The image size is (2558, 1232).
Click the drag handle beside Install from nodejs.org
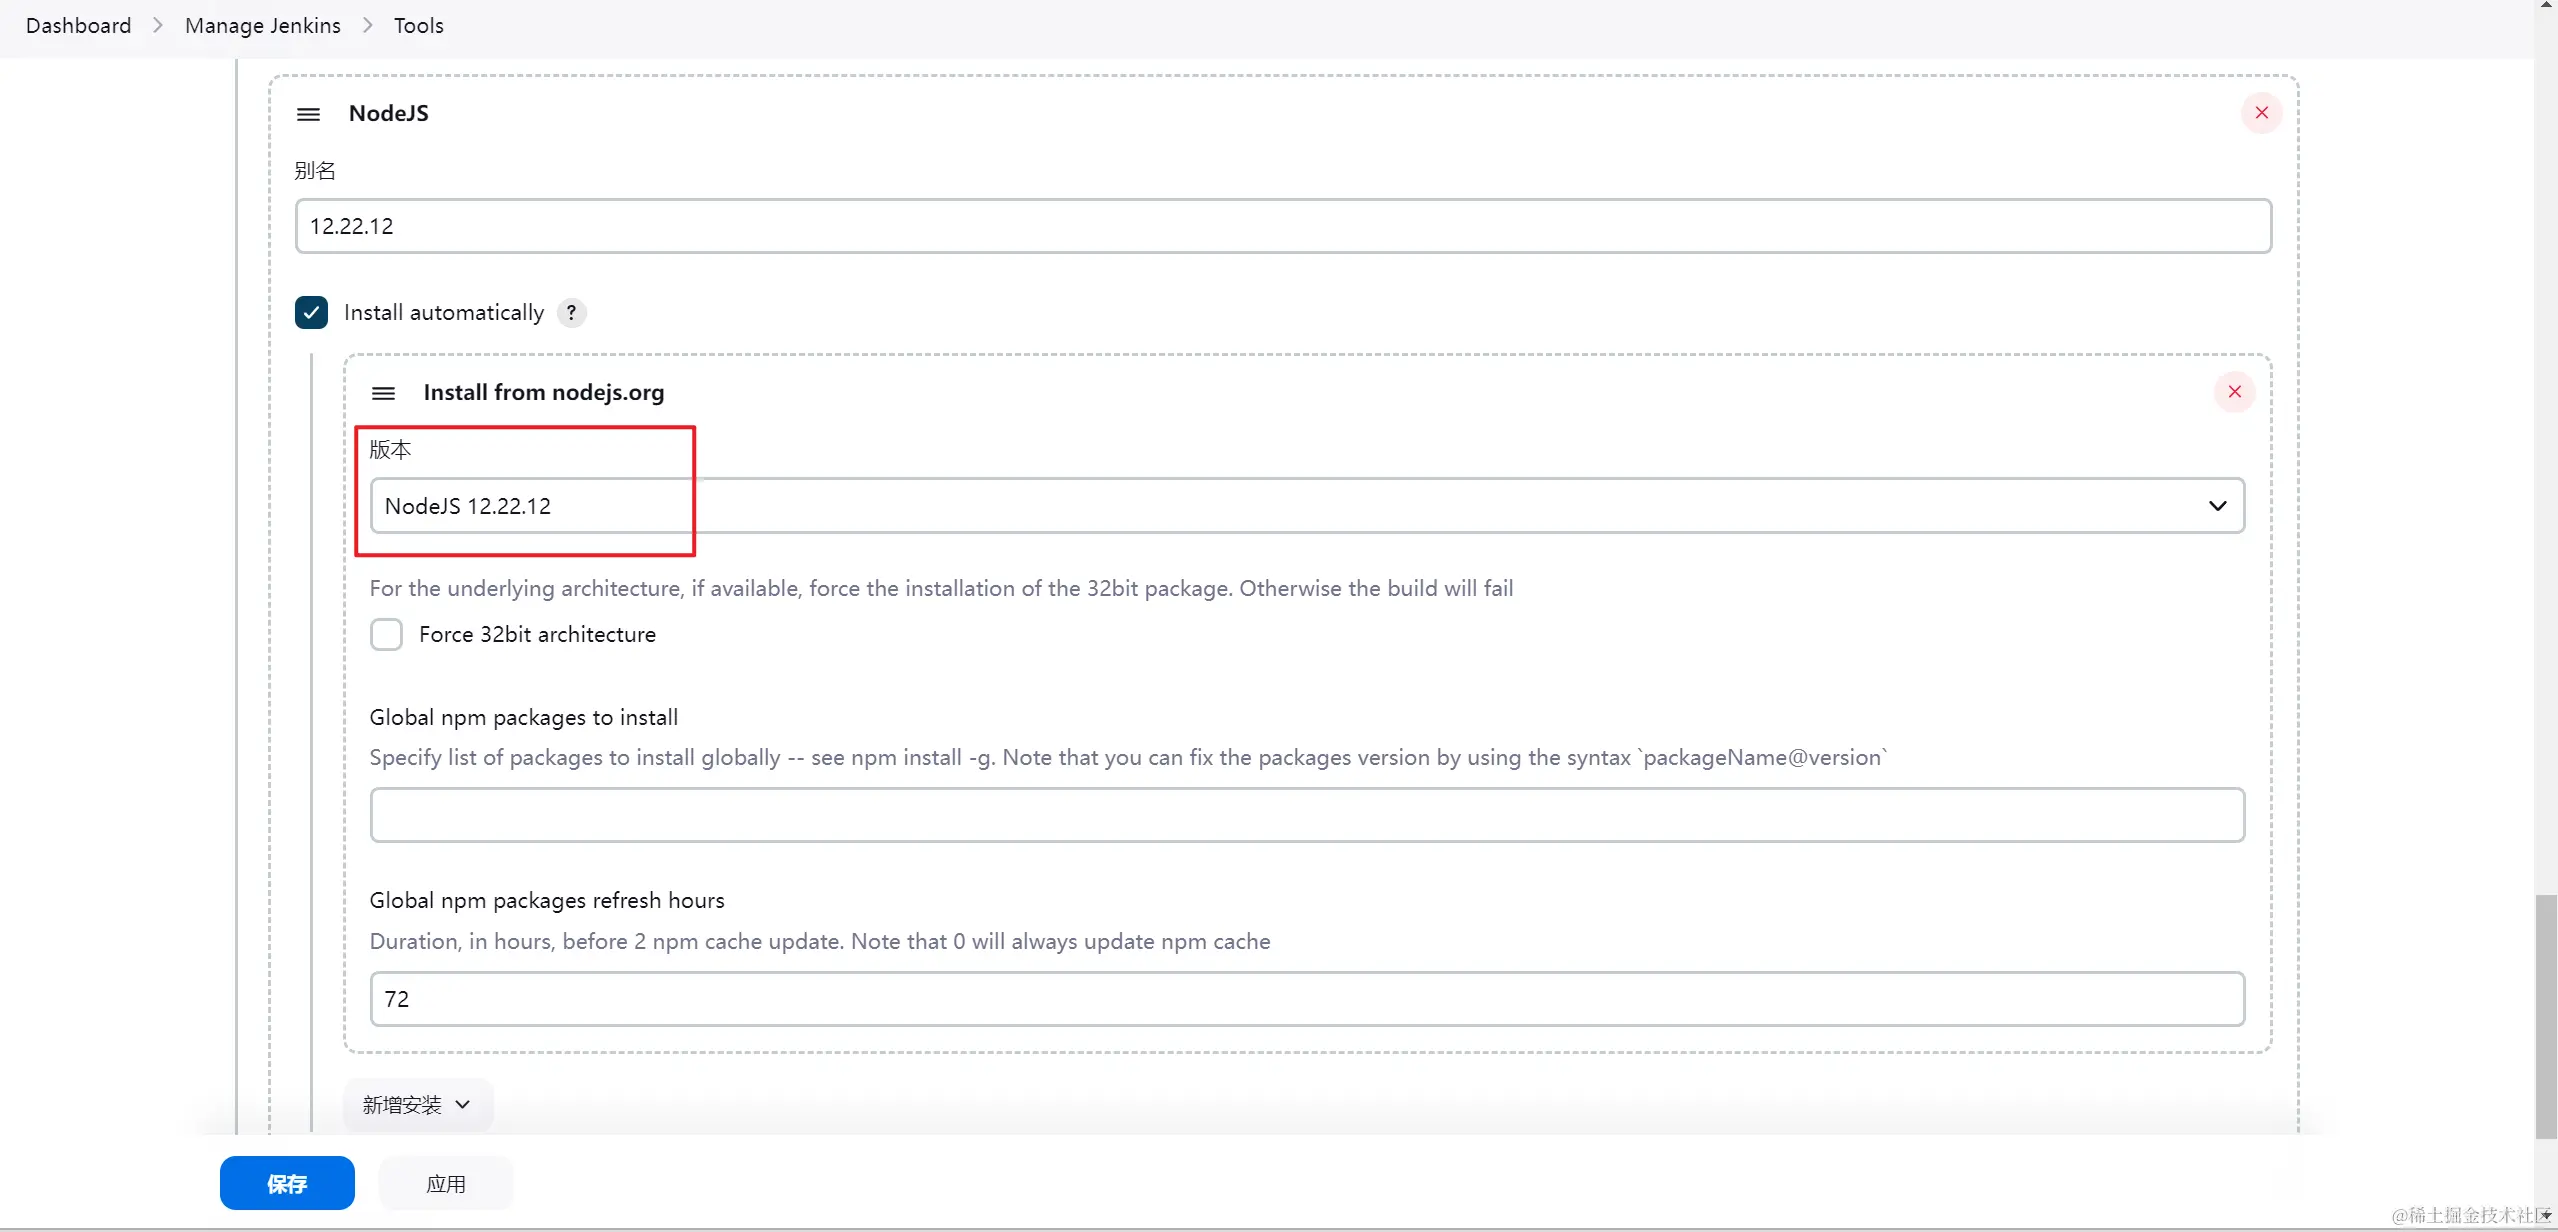383,393
